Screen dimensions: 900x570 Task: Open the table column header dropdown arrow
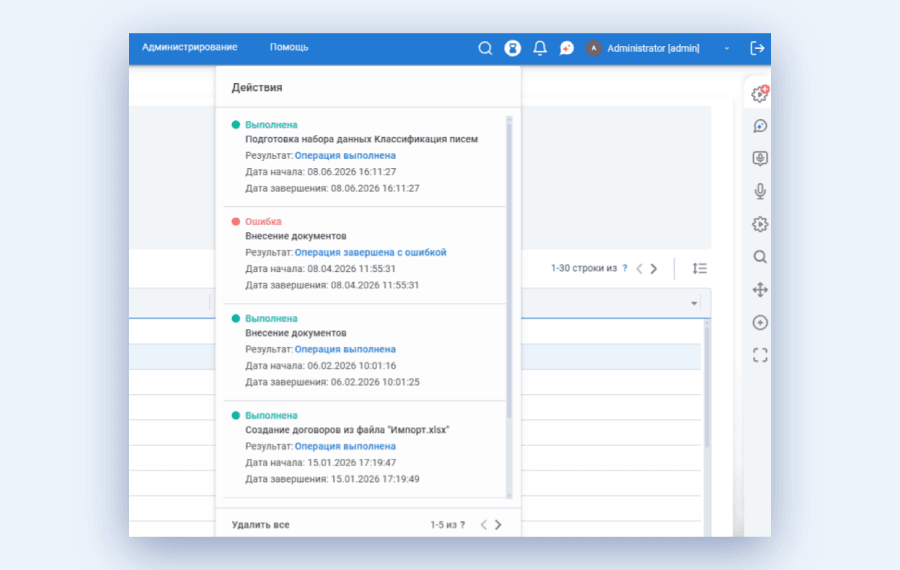pos(694,303)
